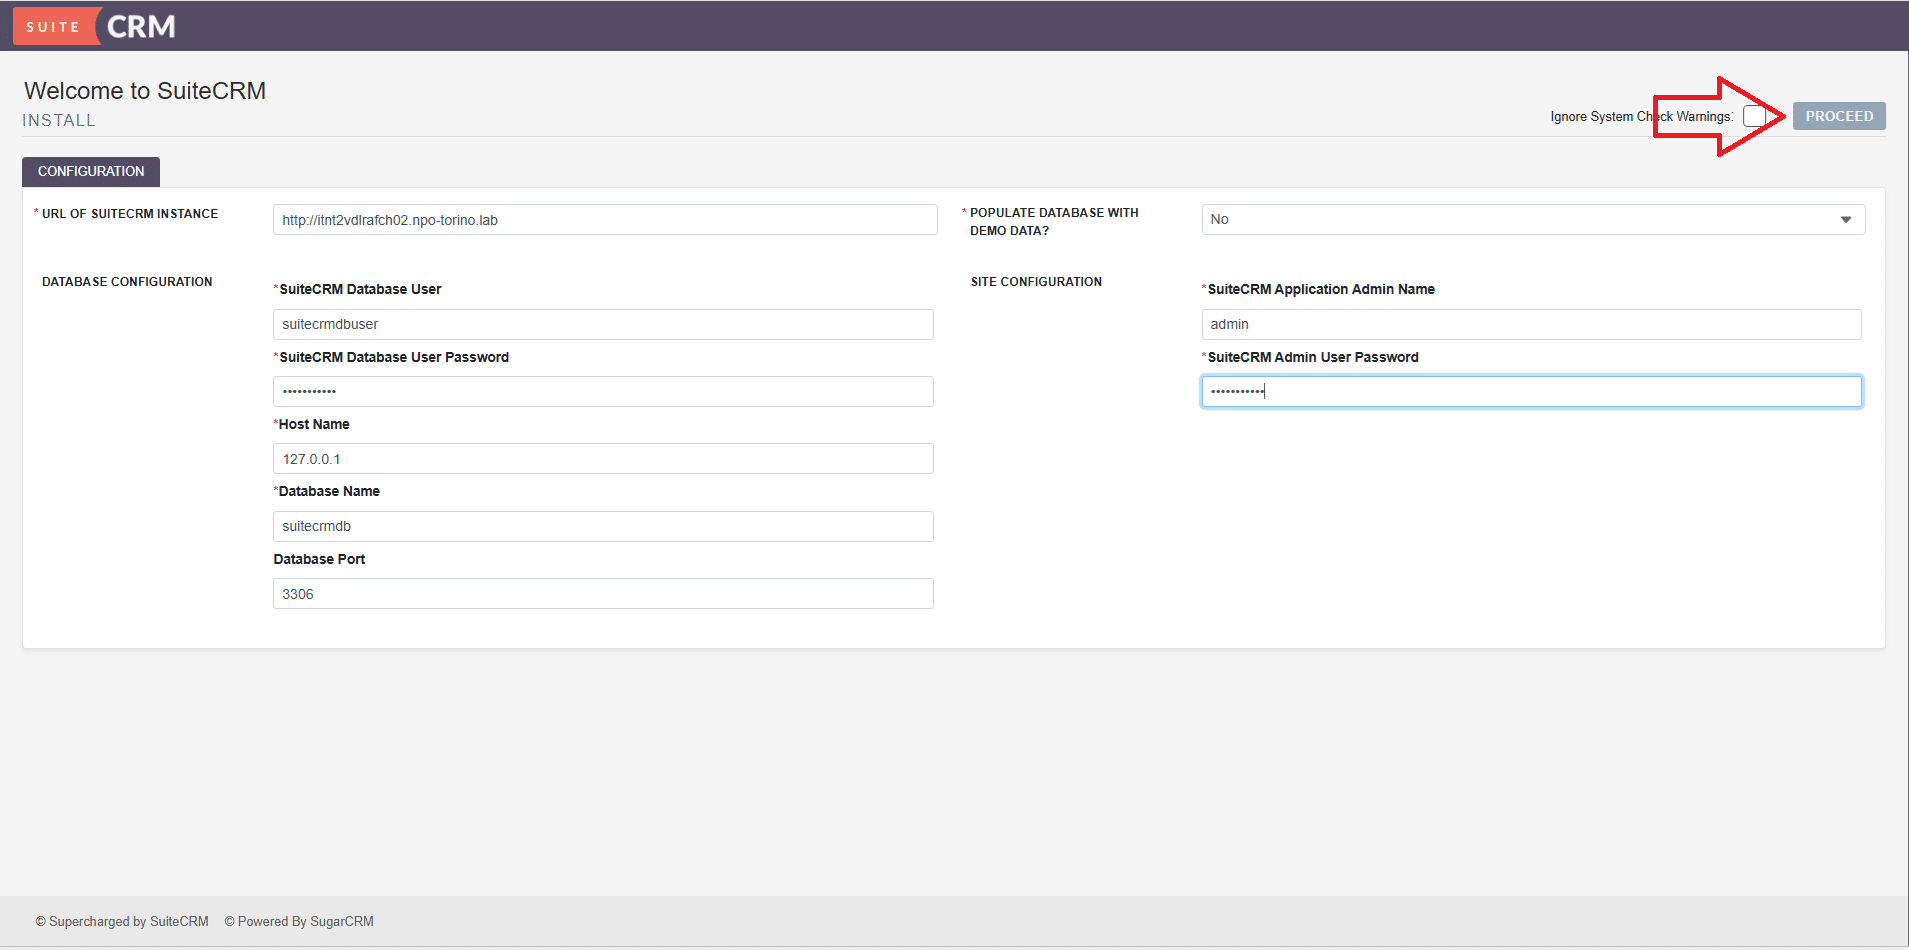Open the Configuration tab

pos(91,171)
